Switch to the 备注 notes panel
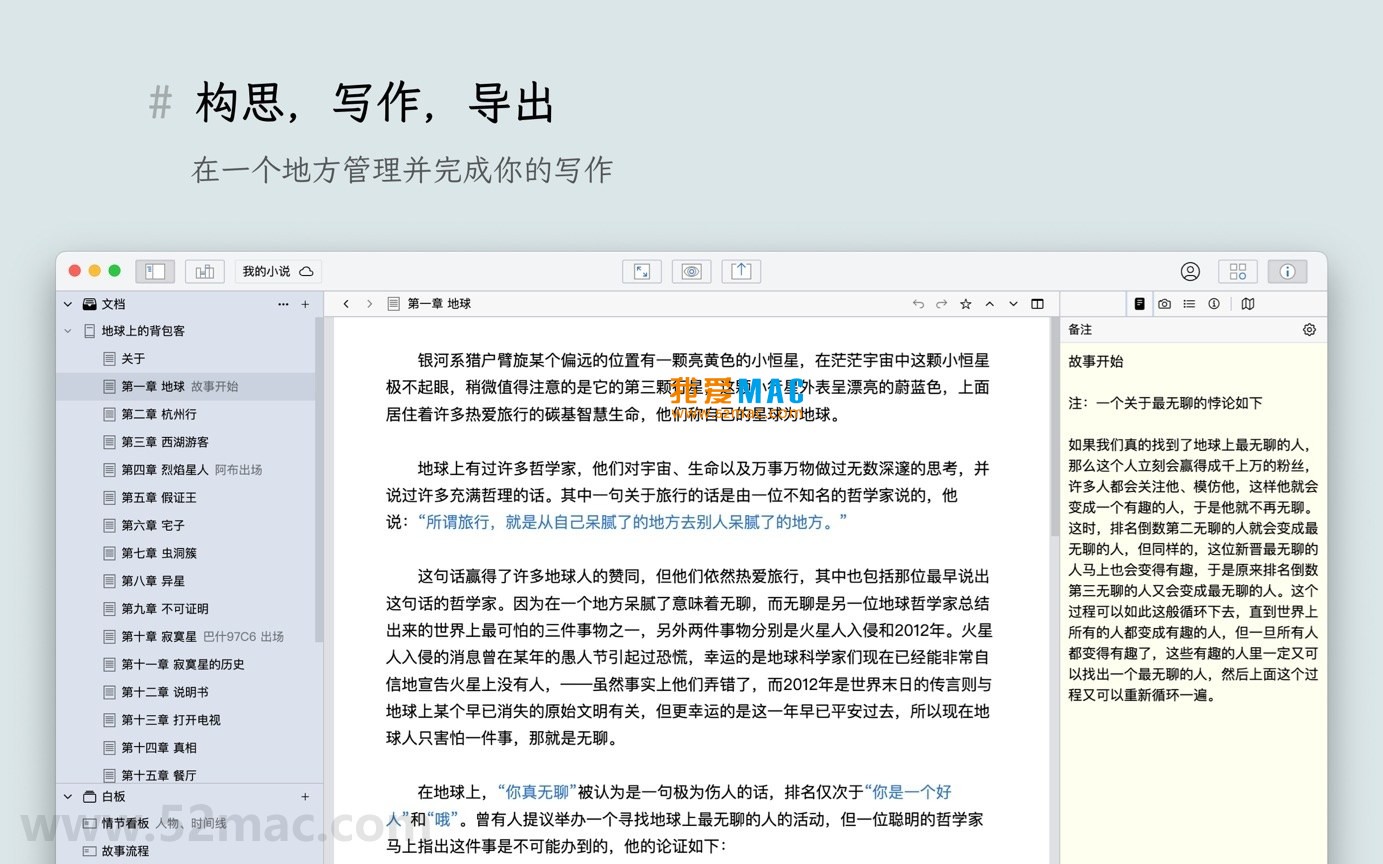Viewport: 1383px width, 864px height. pyautogui.click(x=1140, y=303)
